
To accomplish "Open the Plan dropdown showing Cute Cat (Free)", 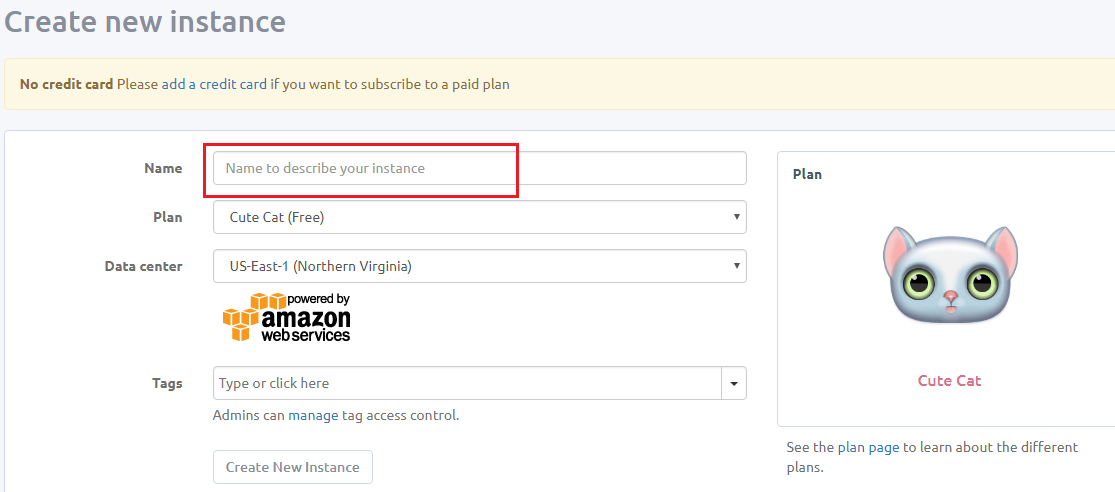I will (x=480, y=218).
